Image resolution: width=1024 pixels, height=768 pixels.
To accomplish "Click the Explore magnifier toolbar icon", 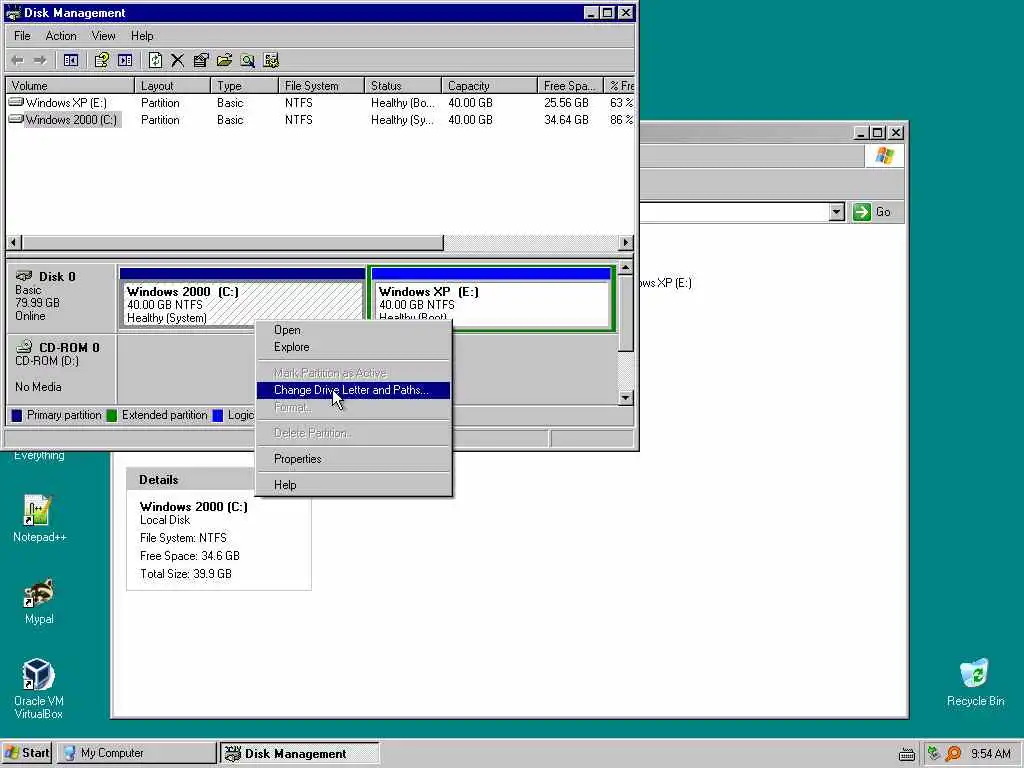I will point(248,61).
